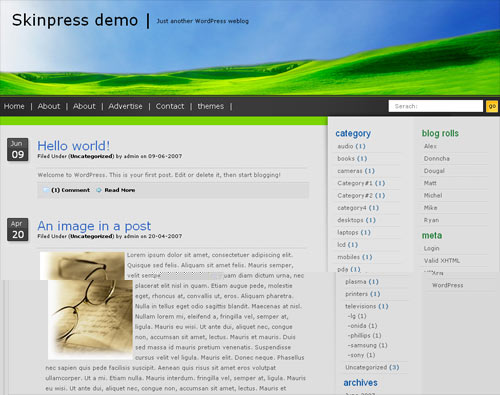Click the Just another WordPress weblog tagline
The height and width of the screenshot is (395, 500).
pyautogui.click(x=203, y=21)
